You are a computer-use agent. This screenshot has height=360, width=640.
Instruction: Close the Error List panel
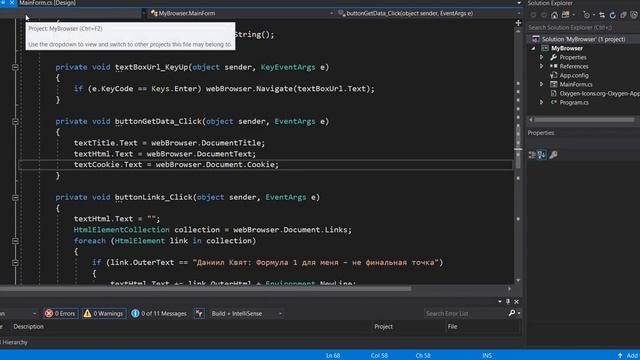coord(516,301)
